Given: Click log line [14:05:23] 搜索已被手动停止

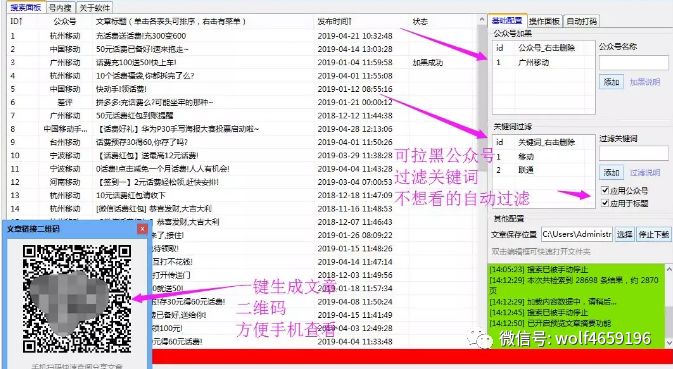Looking at the screenshot, I should tap(539, 269).
